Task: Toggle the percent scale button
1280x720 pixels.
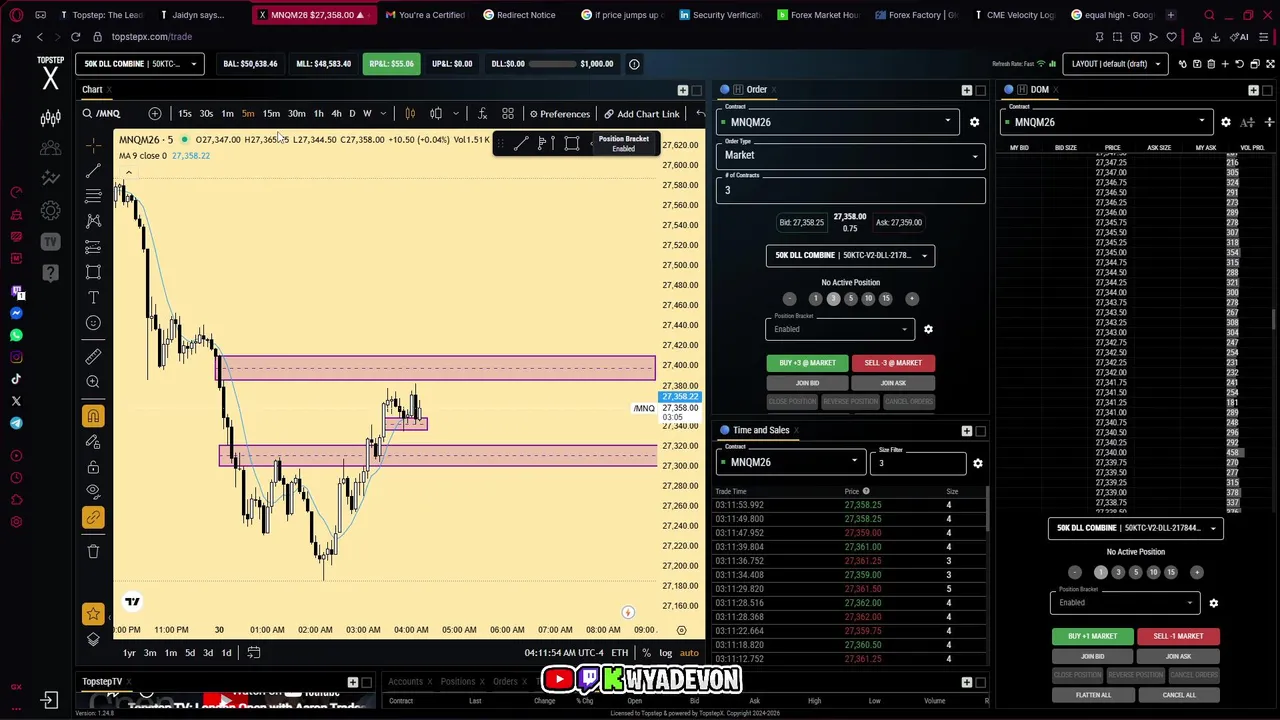Action: pos(646,653)
